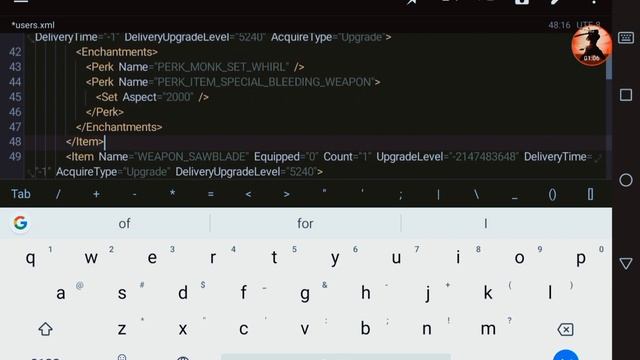The height and width of the screenshot is (360, 640).
Task: Tap the t key
Action: [274, 257]
